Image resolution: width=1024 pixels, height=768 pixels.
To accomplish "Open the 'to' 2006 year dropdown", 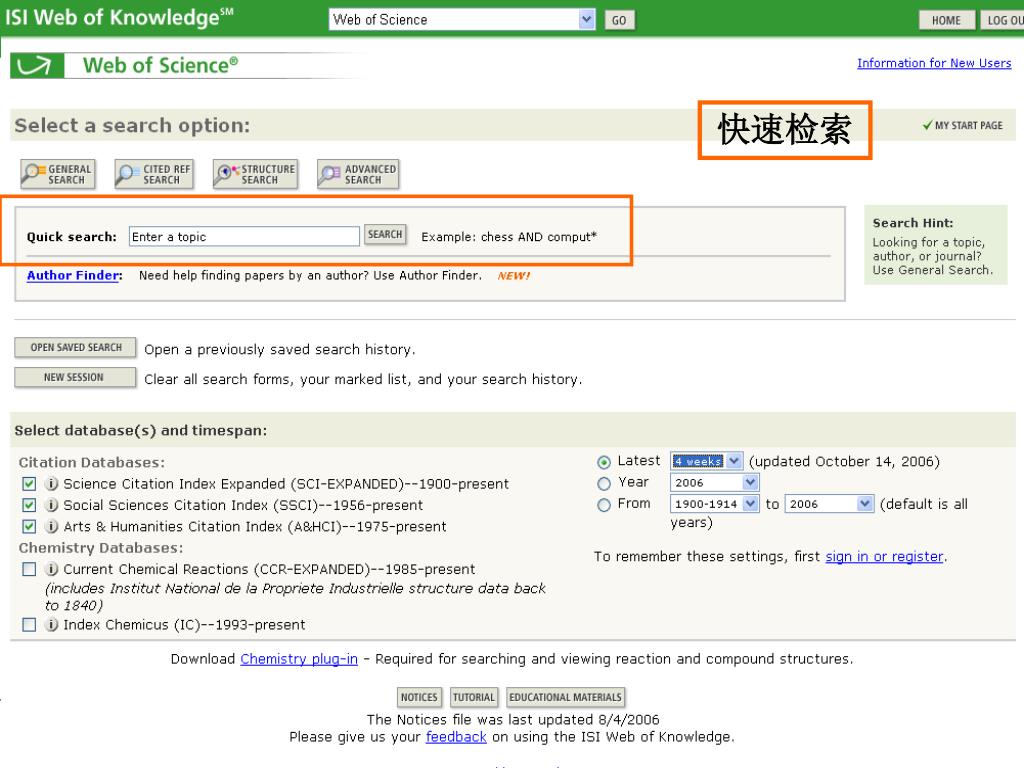I will (829, 504).
